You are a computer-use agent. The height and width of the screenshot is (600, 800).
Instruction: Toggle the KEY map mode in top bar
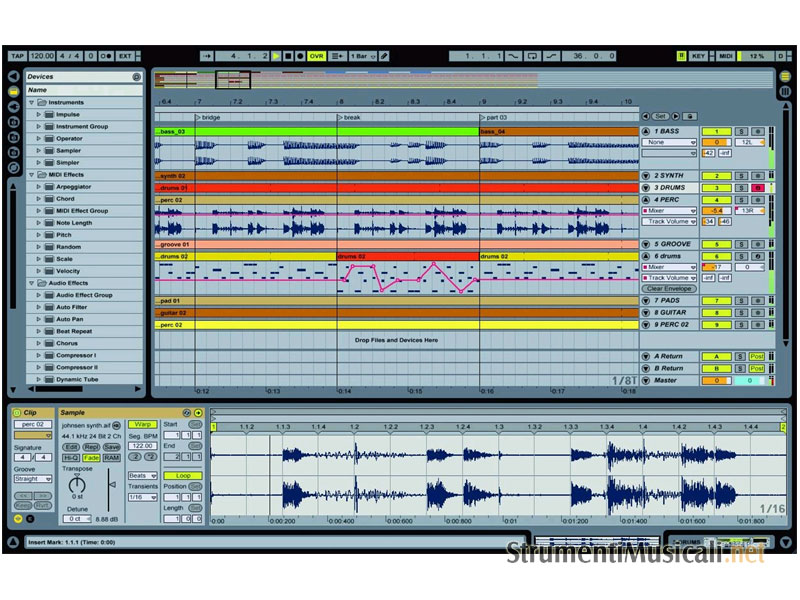coord(699,56)
